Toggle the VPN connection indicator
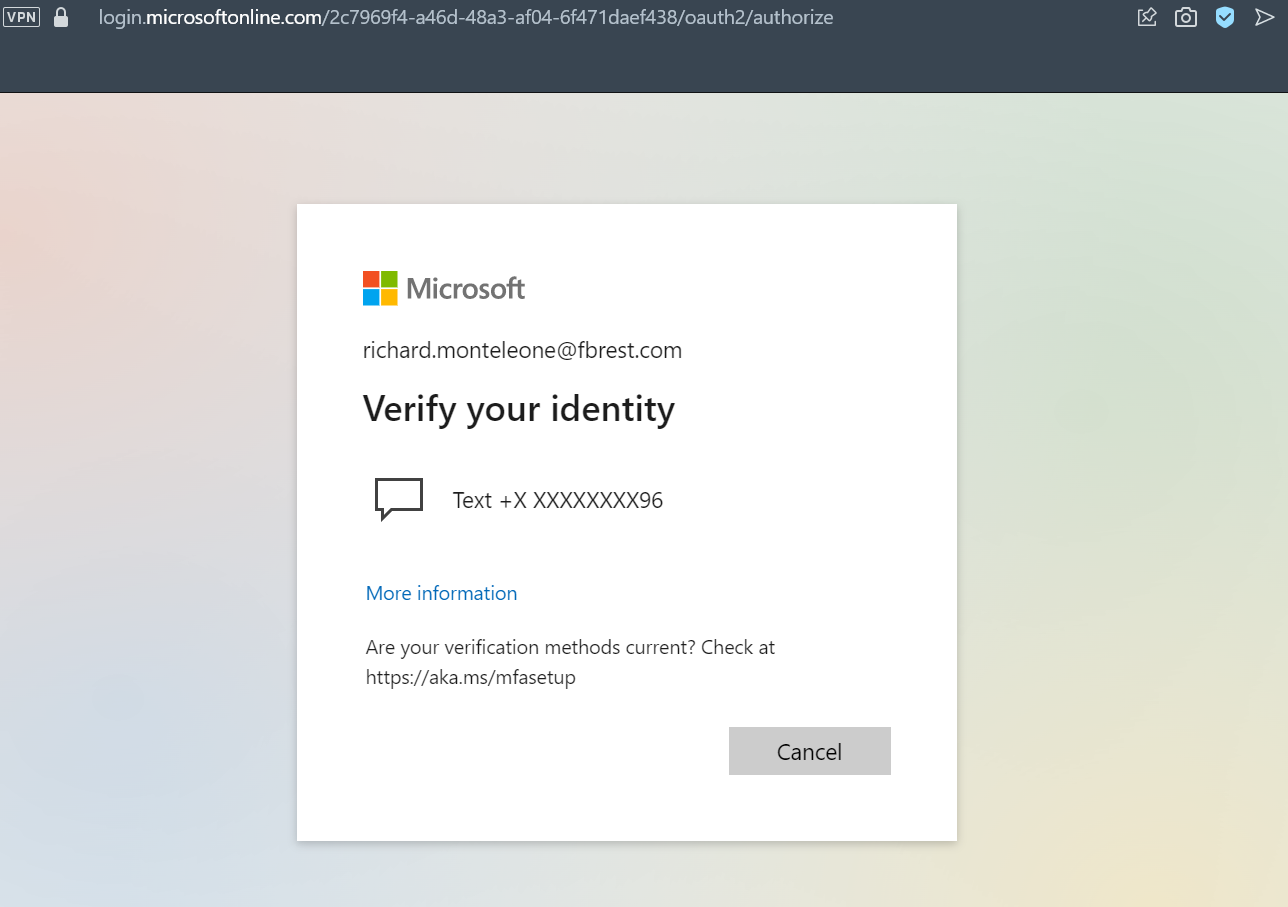The height and width of the screenshot is (907, 1288). (21, 16)
